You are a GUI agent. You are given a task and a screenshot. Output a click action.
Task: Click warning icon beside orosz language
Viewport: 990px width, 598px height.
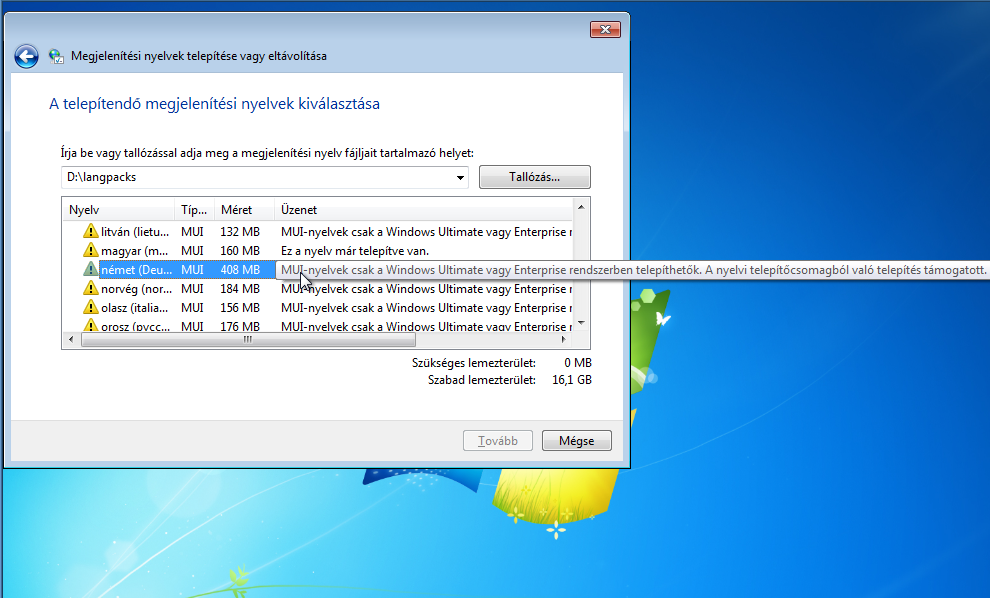[x=91, y=325]
